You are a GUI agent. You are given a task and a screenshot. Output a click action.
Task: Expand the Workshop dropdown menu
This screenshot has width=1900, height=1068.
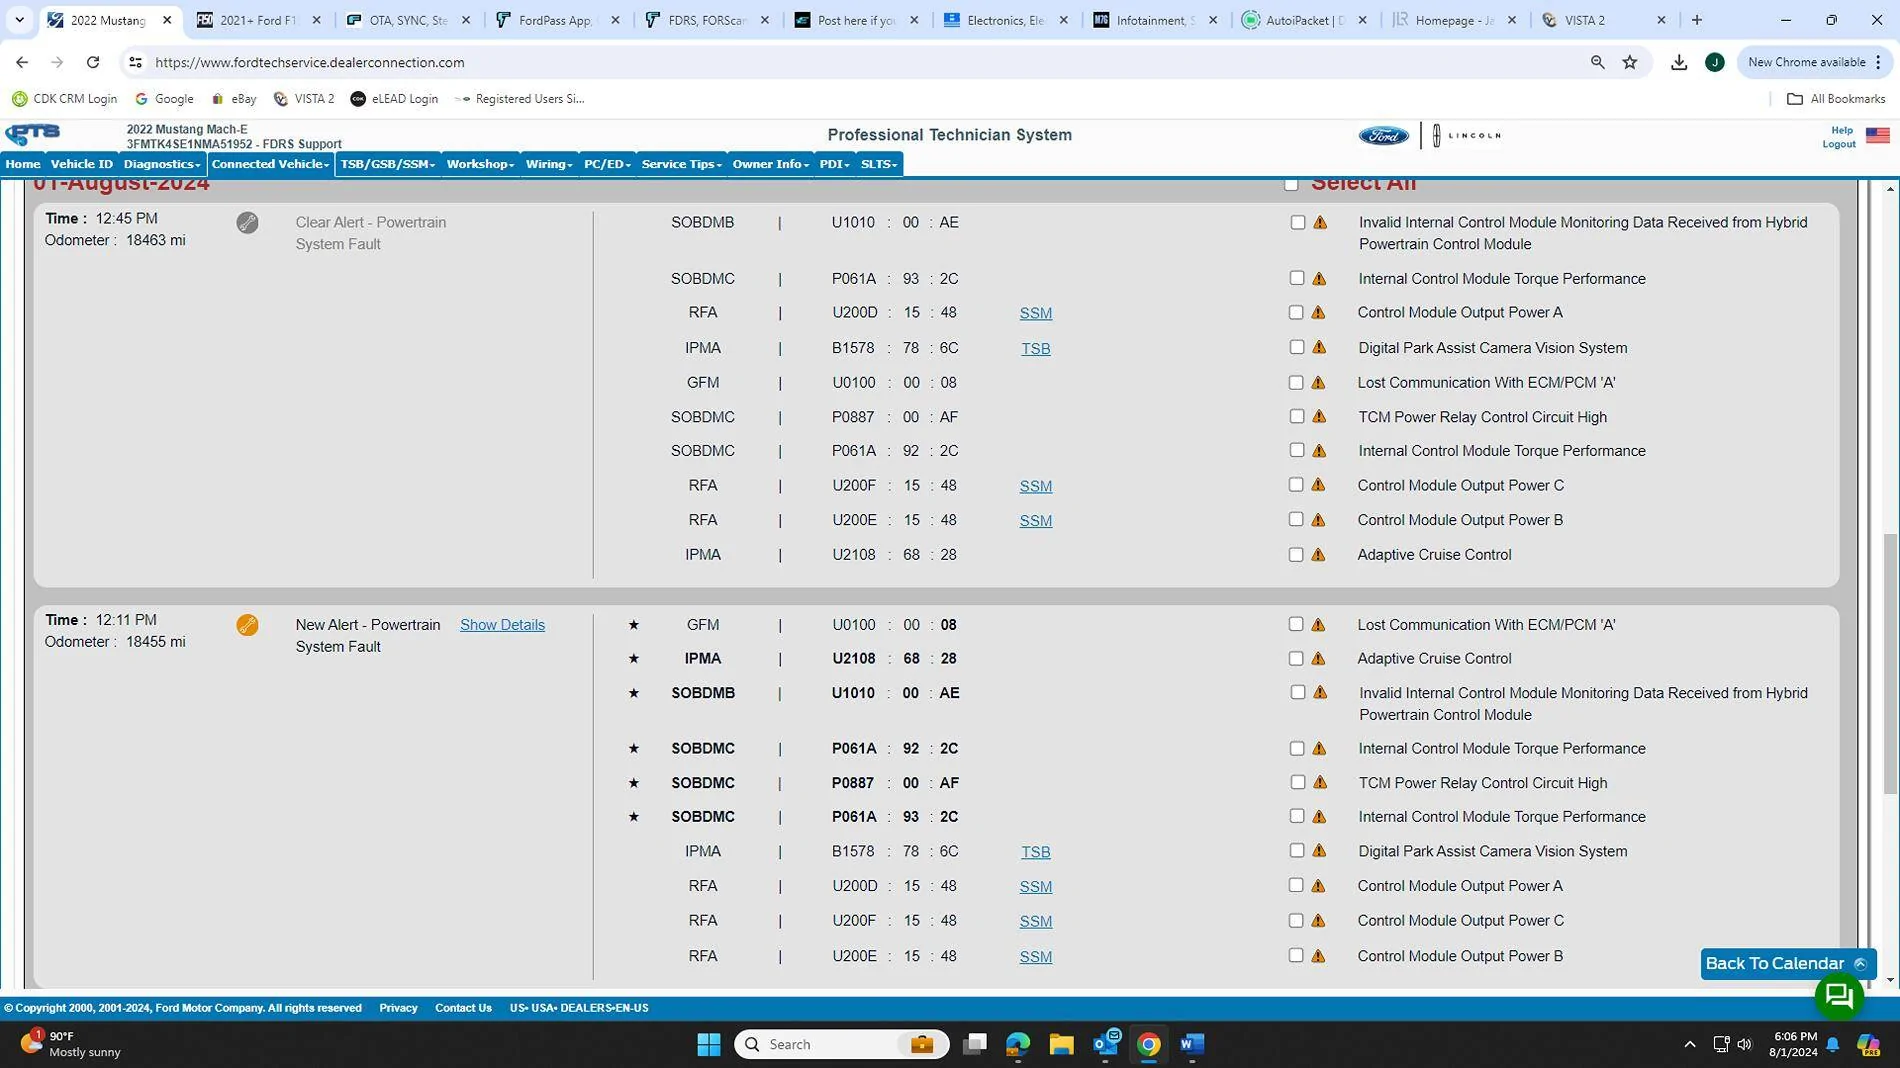tap(480, 164)
